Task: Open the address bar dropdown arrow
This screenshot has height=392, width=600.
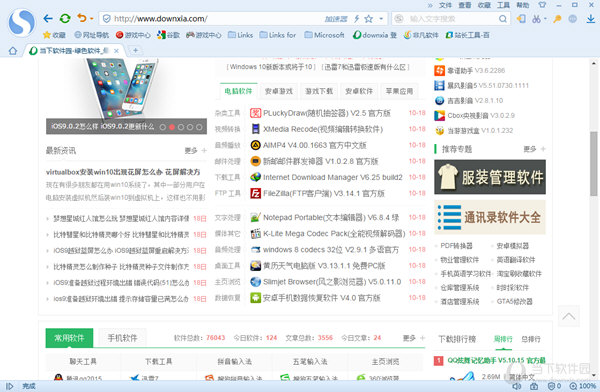Action: [x=381, y=19]
